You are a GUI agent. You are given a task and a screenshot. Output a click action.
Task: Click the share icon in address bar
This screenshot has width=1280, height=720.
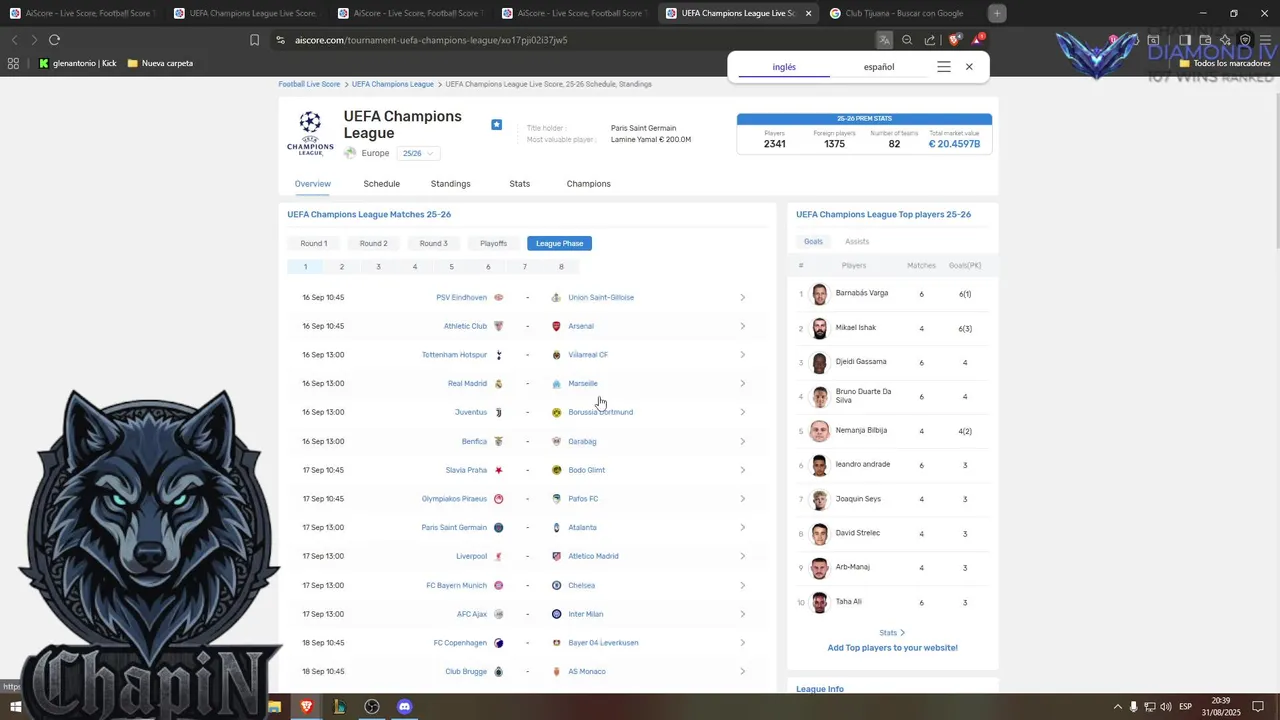point(930,40)
